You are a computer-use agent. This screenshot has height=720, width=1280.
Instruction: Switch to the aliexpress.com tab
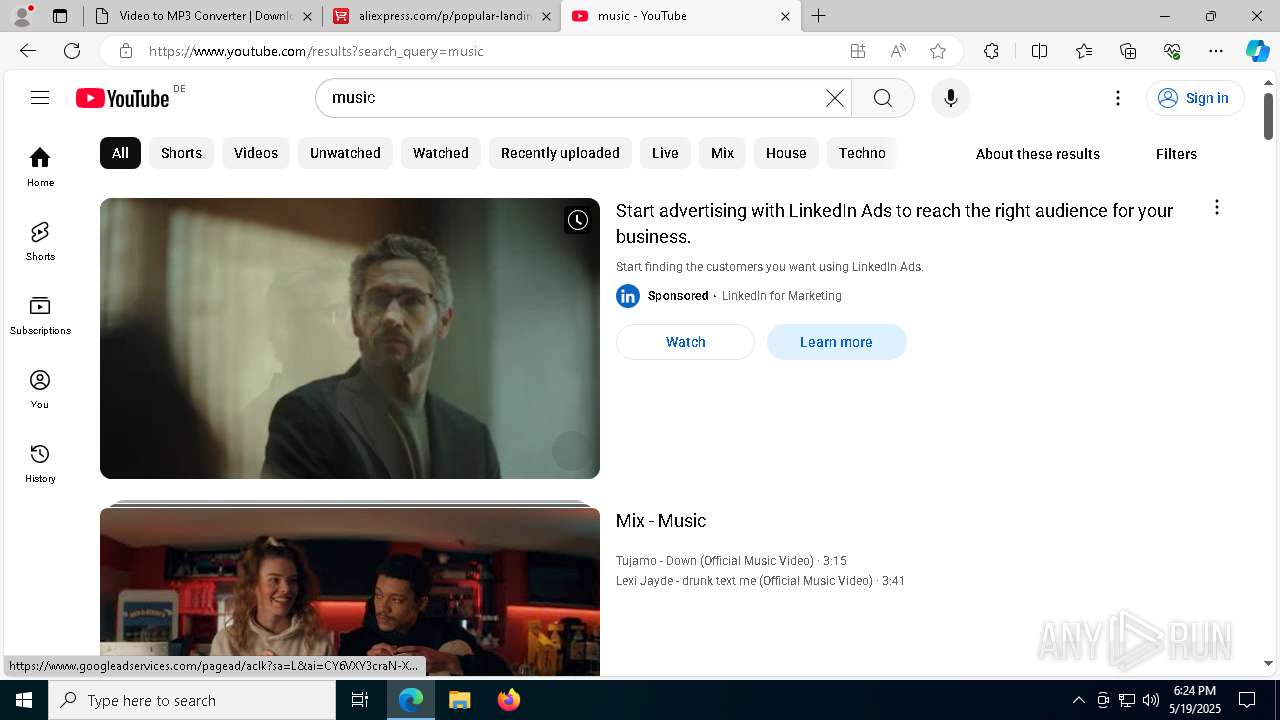pos(443,16)
